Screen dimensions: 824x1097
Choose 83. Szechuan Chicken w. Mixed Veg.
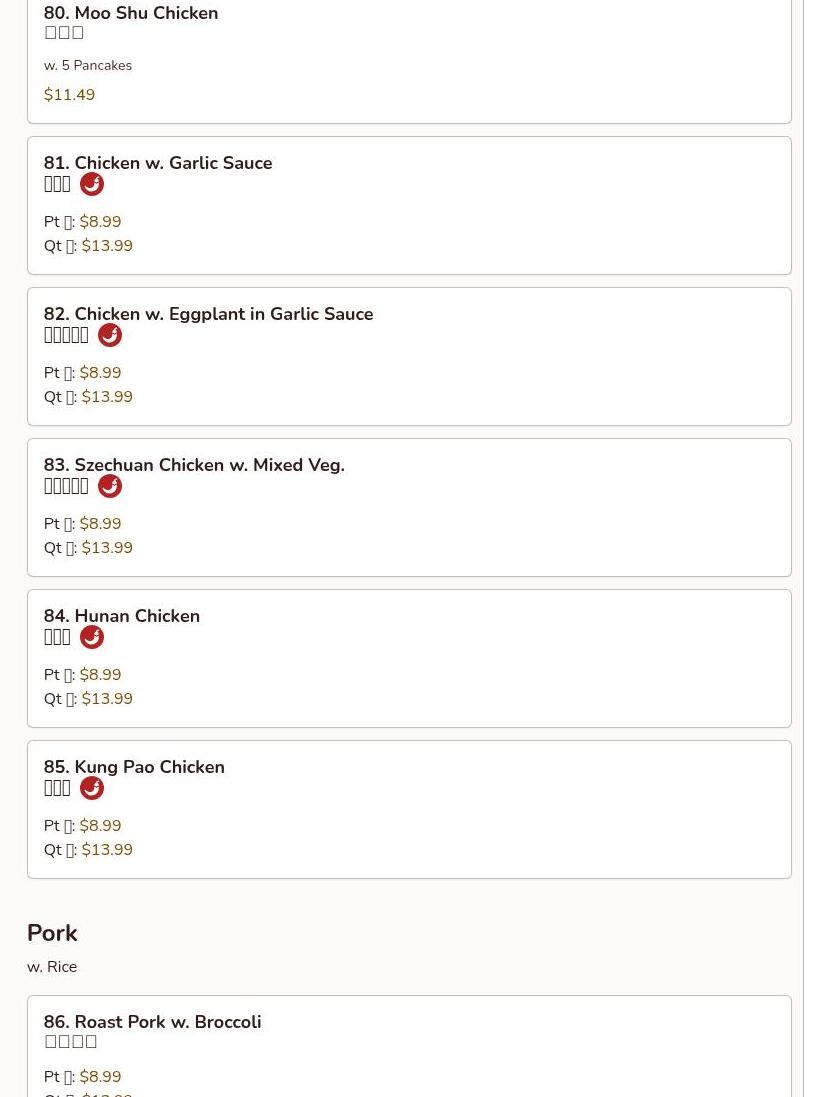pyautogui.click(x=194, y=465)
